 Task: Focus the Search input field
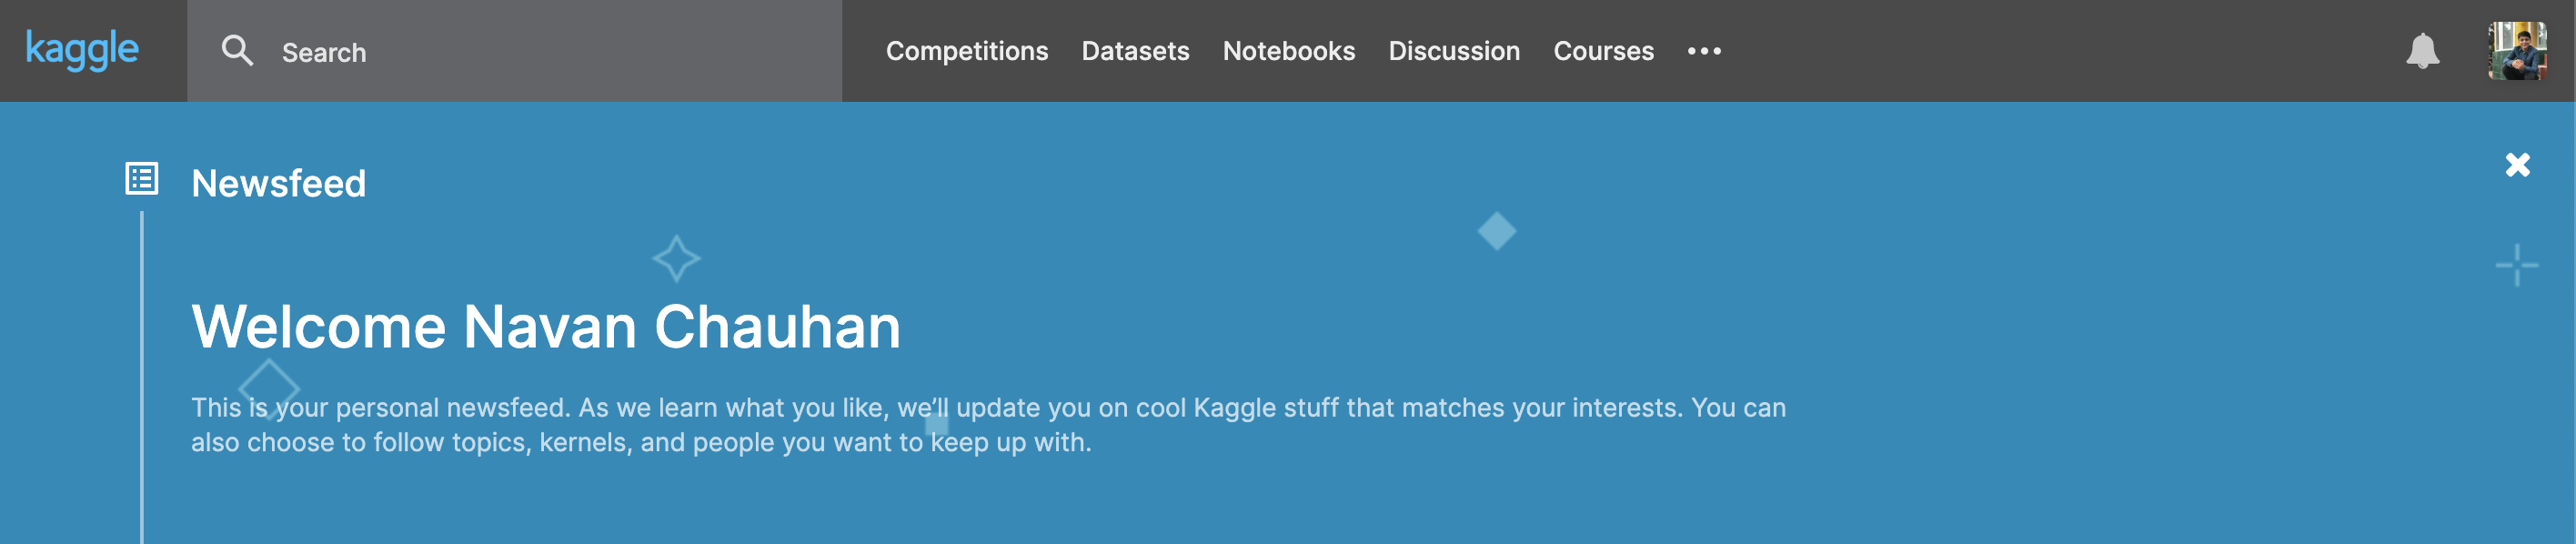point(514,51)
